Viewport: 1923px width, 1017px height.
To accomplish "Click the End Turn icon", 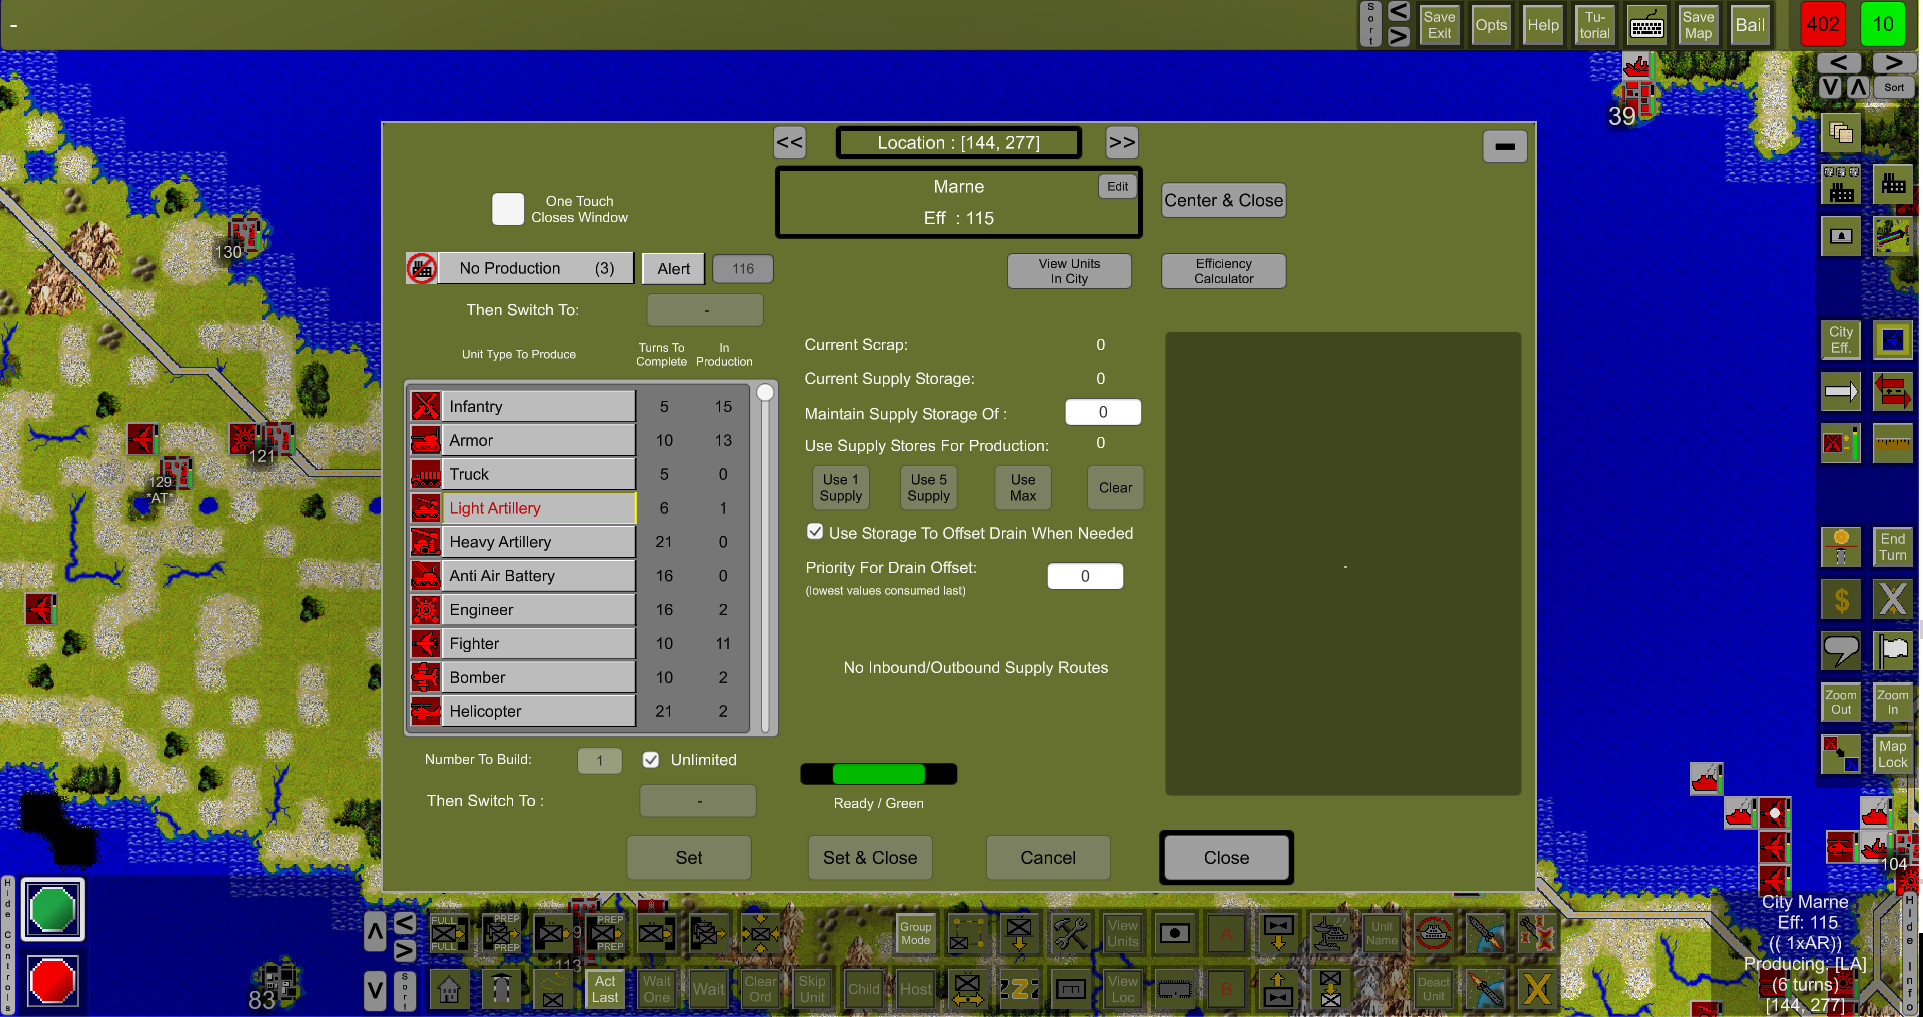I will 1892,547.
